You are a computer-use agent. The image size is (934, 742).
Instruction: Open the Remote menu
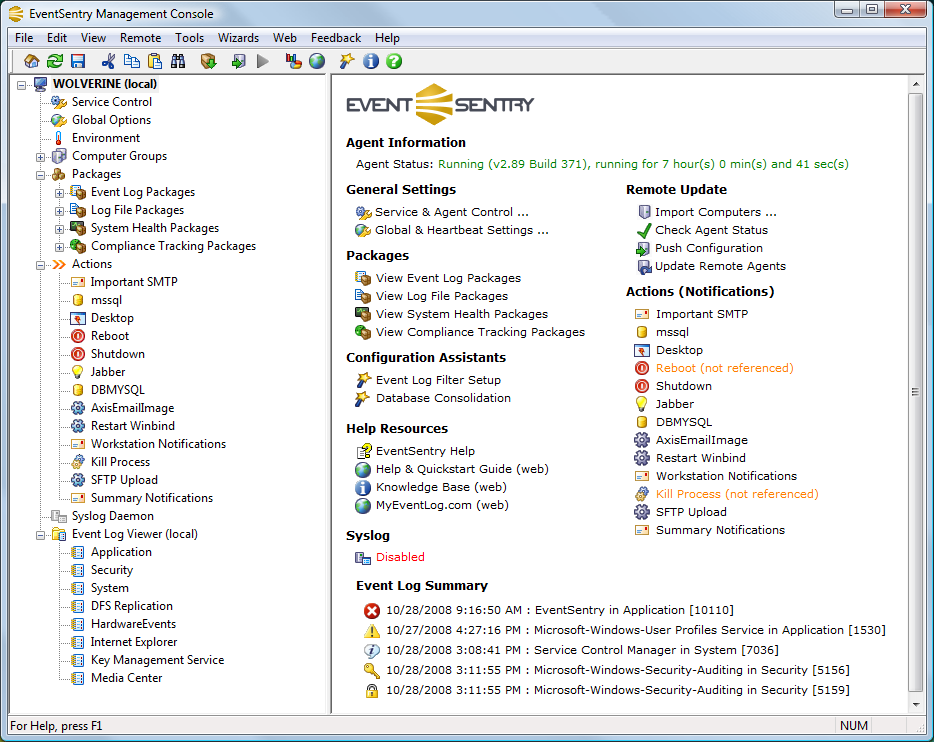tap(141, 38)
